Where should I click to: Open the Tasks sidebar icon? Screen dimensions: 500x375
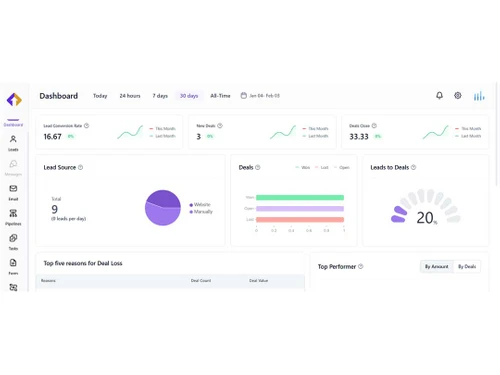pos(13,238)
